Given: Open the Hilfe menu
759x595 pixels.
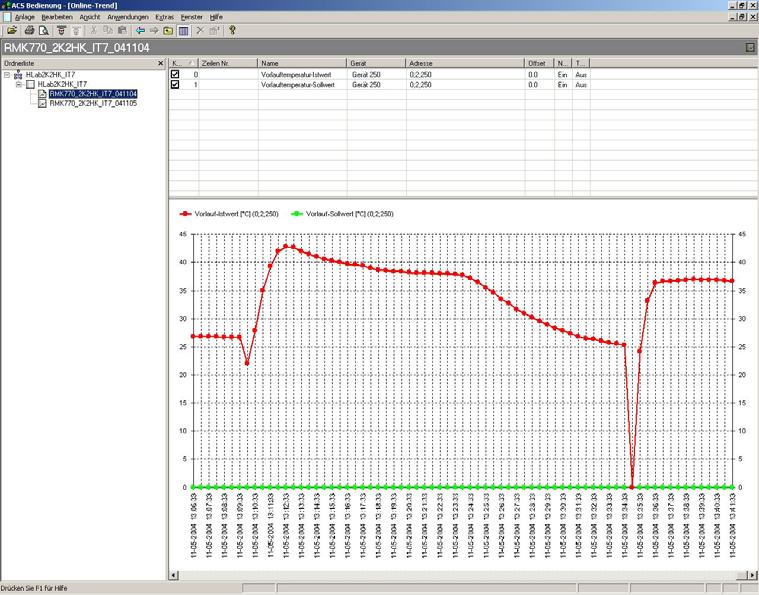Looking at the screenshot, I should (216, 17).
